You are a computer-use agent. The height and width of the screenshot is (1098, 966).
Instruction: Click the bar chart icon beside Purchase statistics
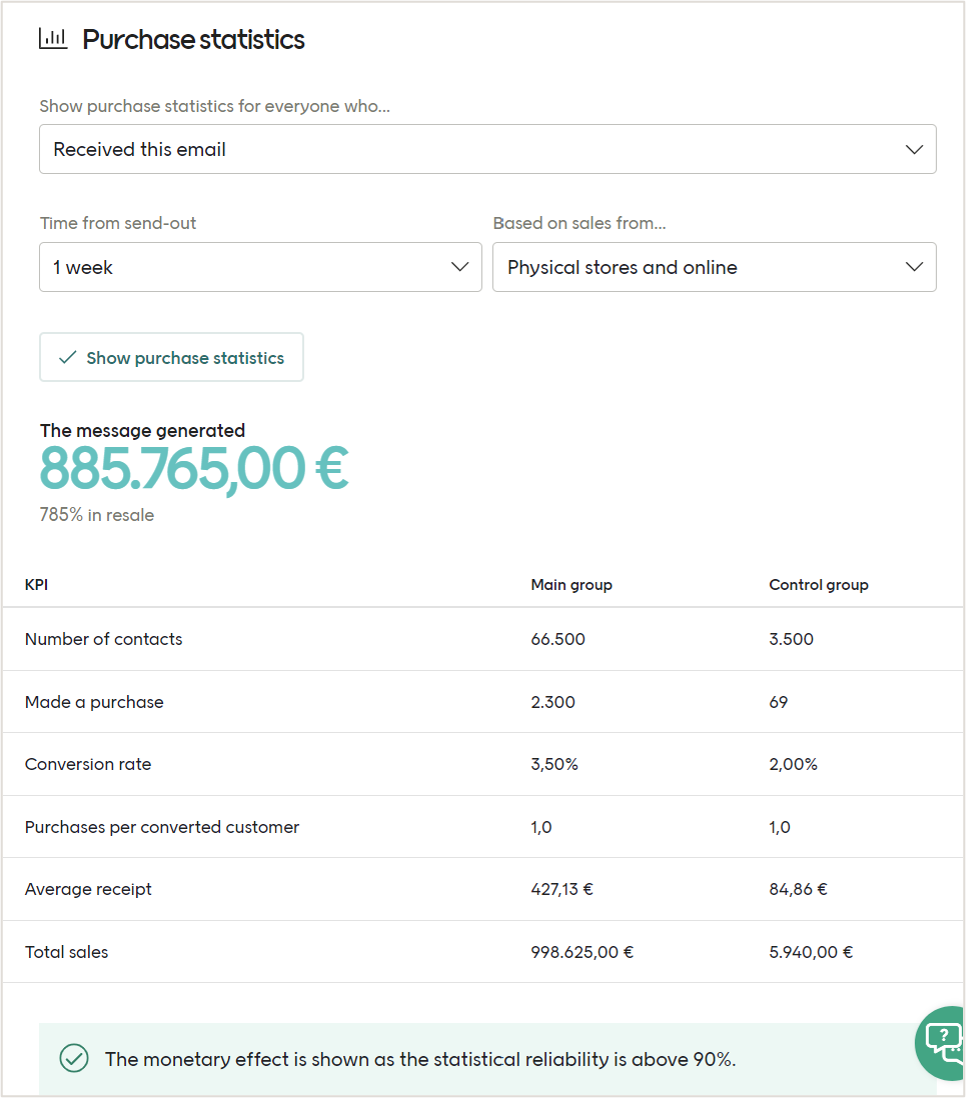pyautogui.click(x=53, y=38)
